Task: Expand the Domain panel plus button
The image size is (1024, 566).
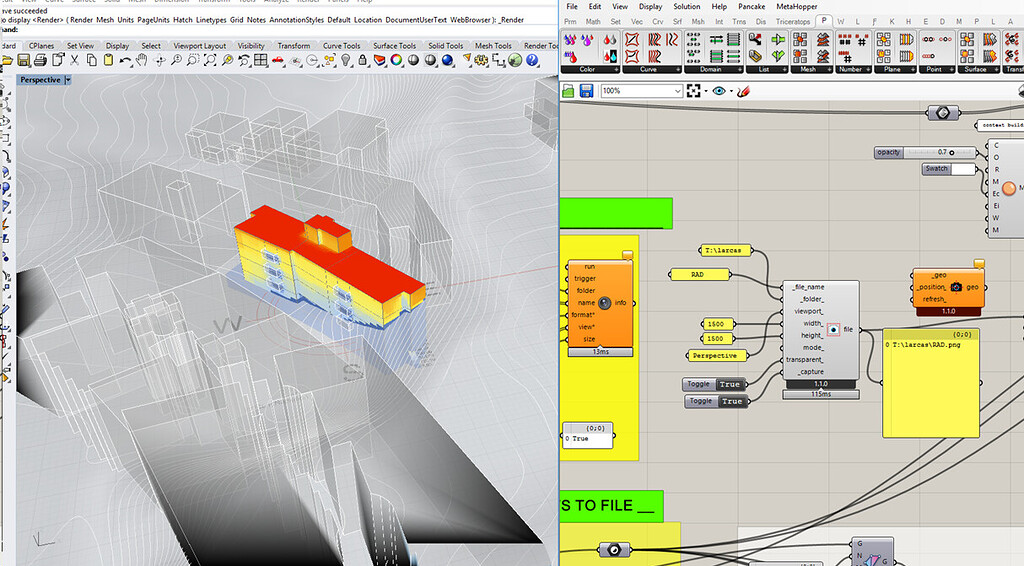Action: (738, 69)
